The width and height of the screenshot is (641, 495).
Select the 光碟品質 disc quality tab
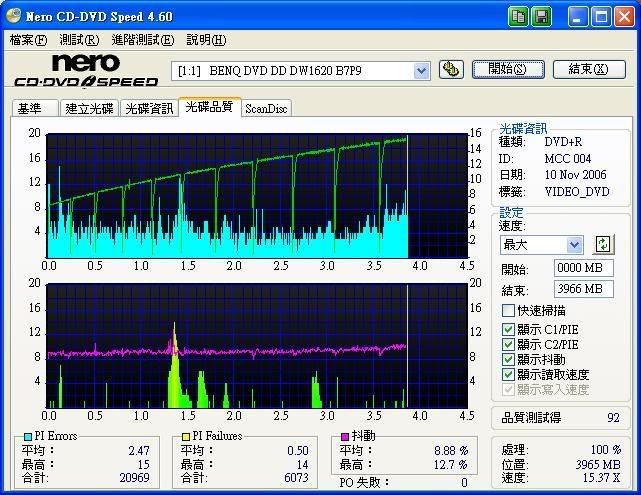(209, 107)
